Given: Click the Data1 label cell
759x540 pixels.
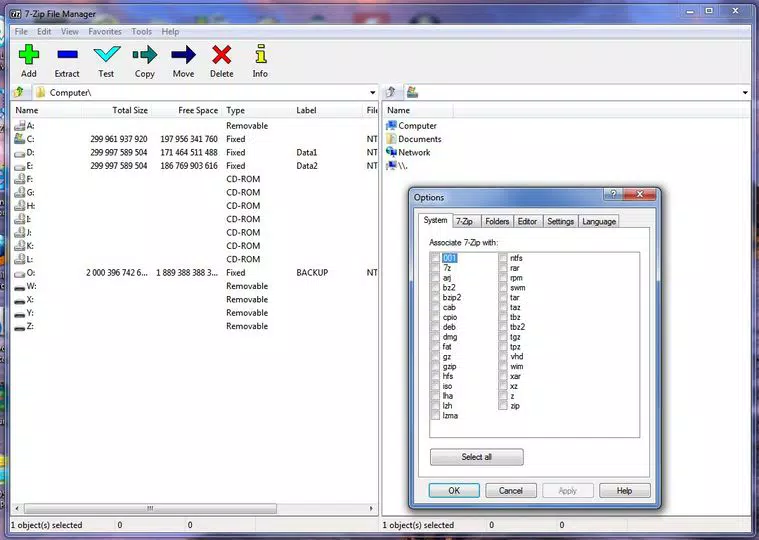Looking at the screenshot, I should click(x=307, y=152).
